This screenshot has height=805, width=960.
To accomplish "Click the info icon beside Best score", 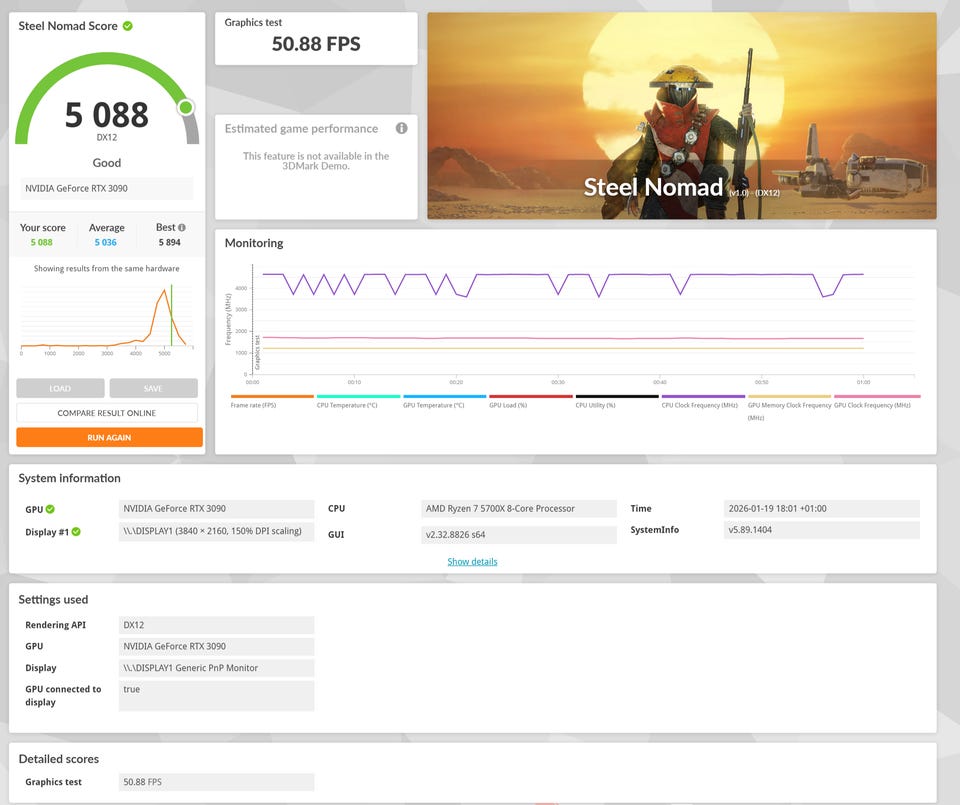I will pos(181,228).
